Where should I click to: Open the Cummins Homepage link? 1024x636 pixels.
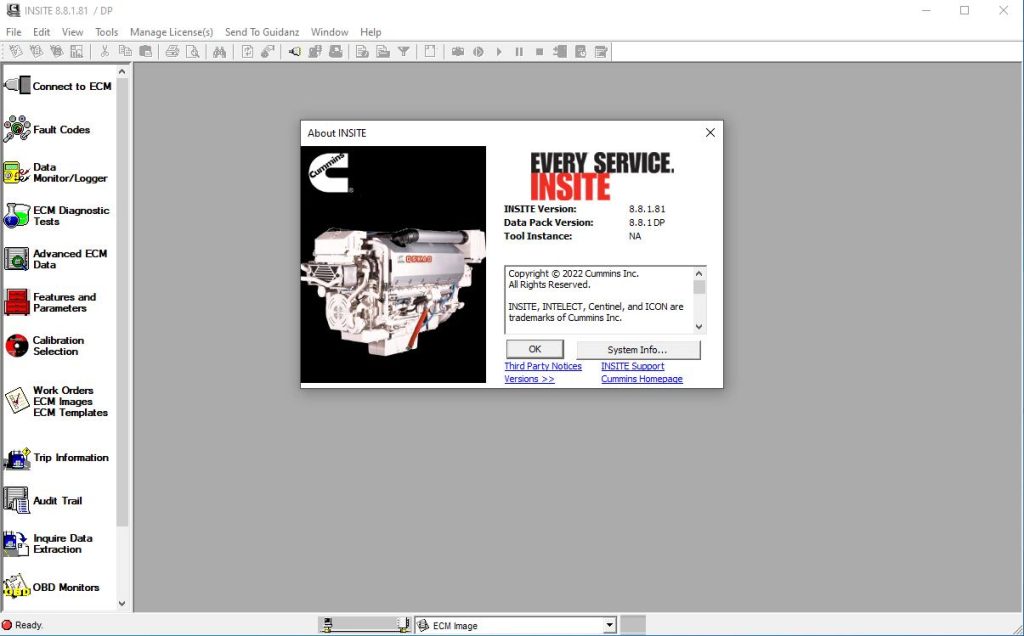coord(641,379)
